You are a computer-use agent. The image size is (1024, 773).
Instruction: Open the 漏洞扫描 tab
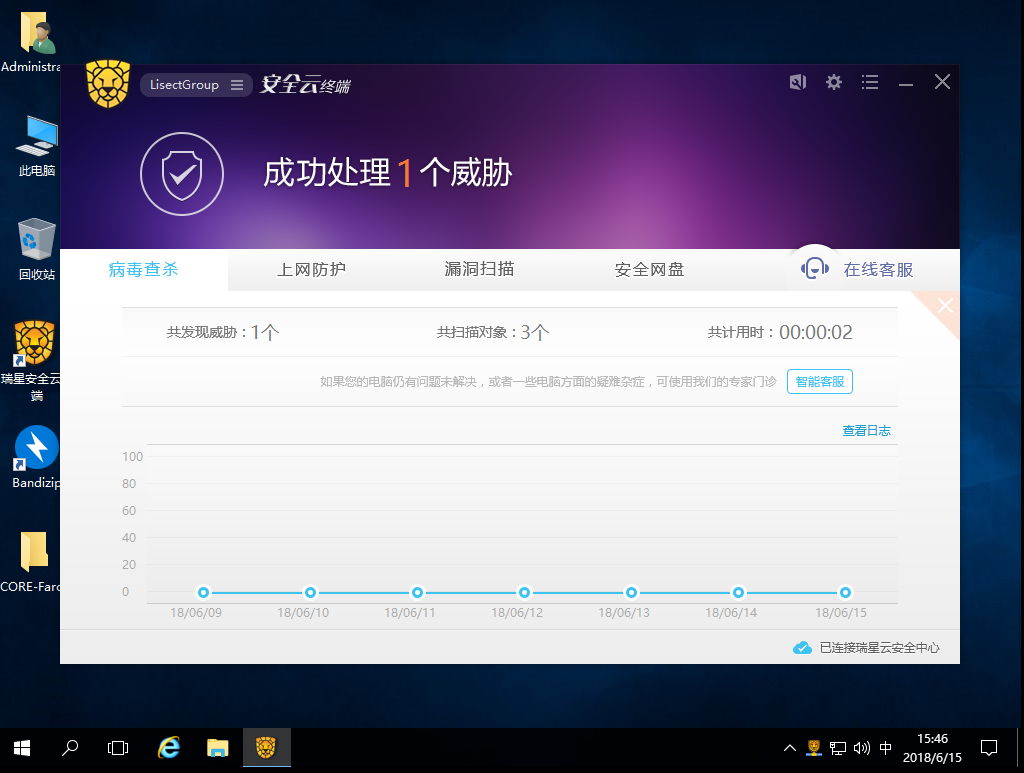click(x=479, y=270)
